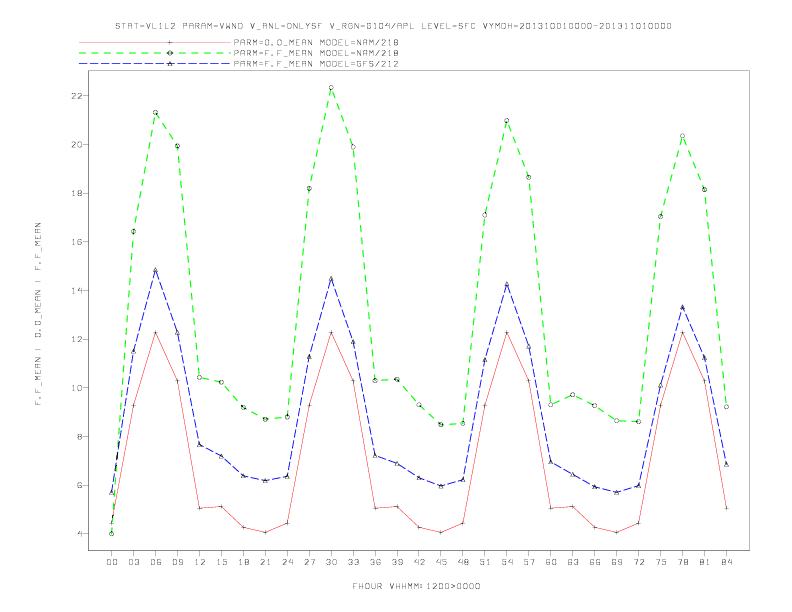Click y-axis tick label 10
This screenshot has width=792, height=612.
point(76,388)
